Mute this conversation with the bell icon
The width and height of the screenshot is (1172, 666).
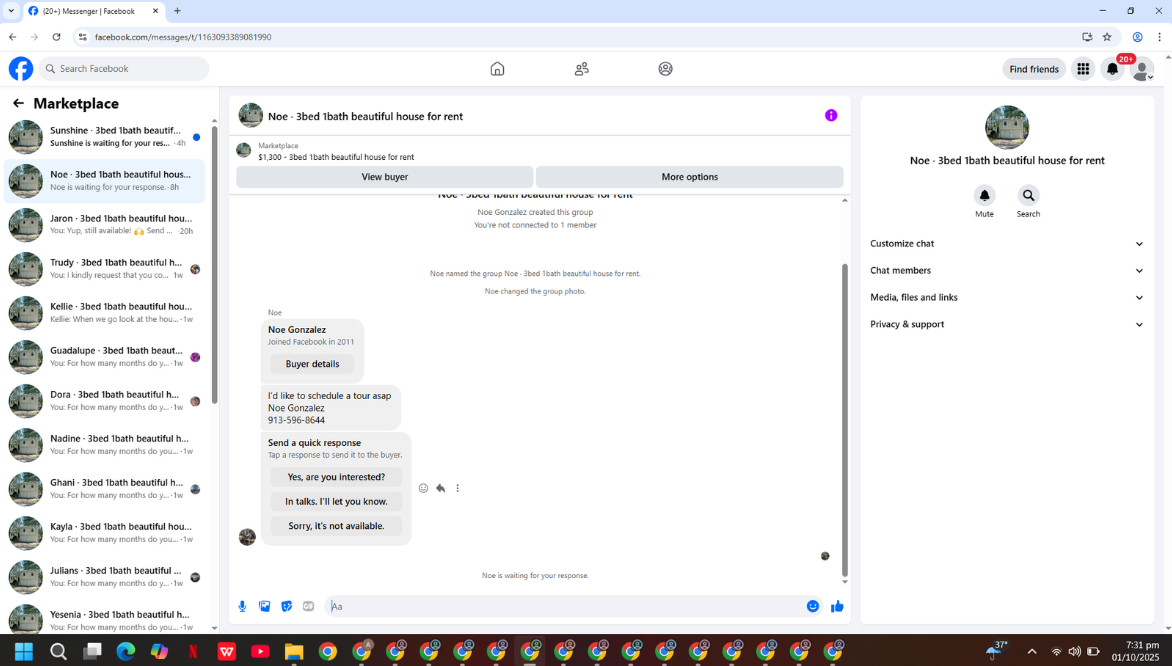(984, 195)
